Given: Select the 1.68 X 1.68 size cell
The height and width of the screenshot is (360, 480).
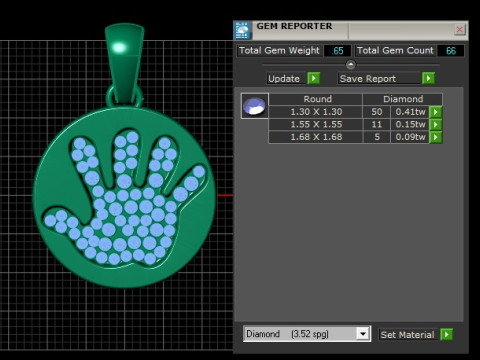Looking at the screenshot, I should point(316,137).
